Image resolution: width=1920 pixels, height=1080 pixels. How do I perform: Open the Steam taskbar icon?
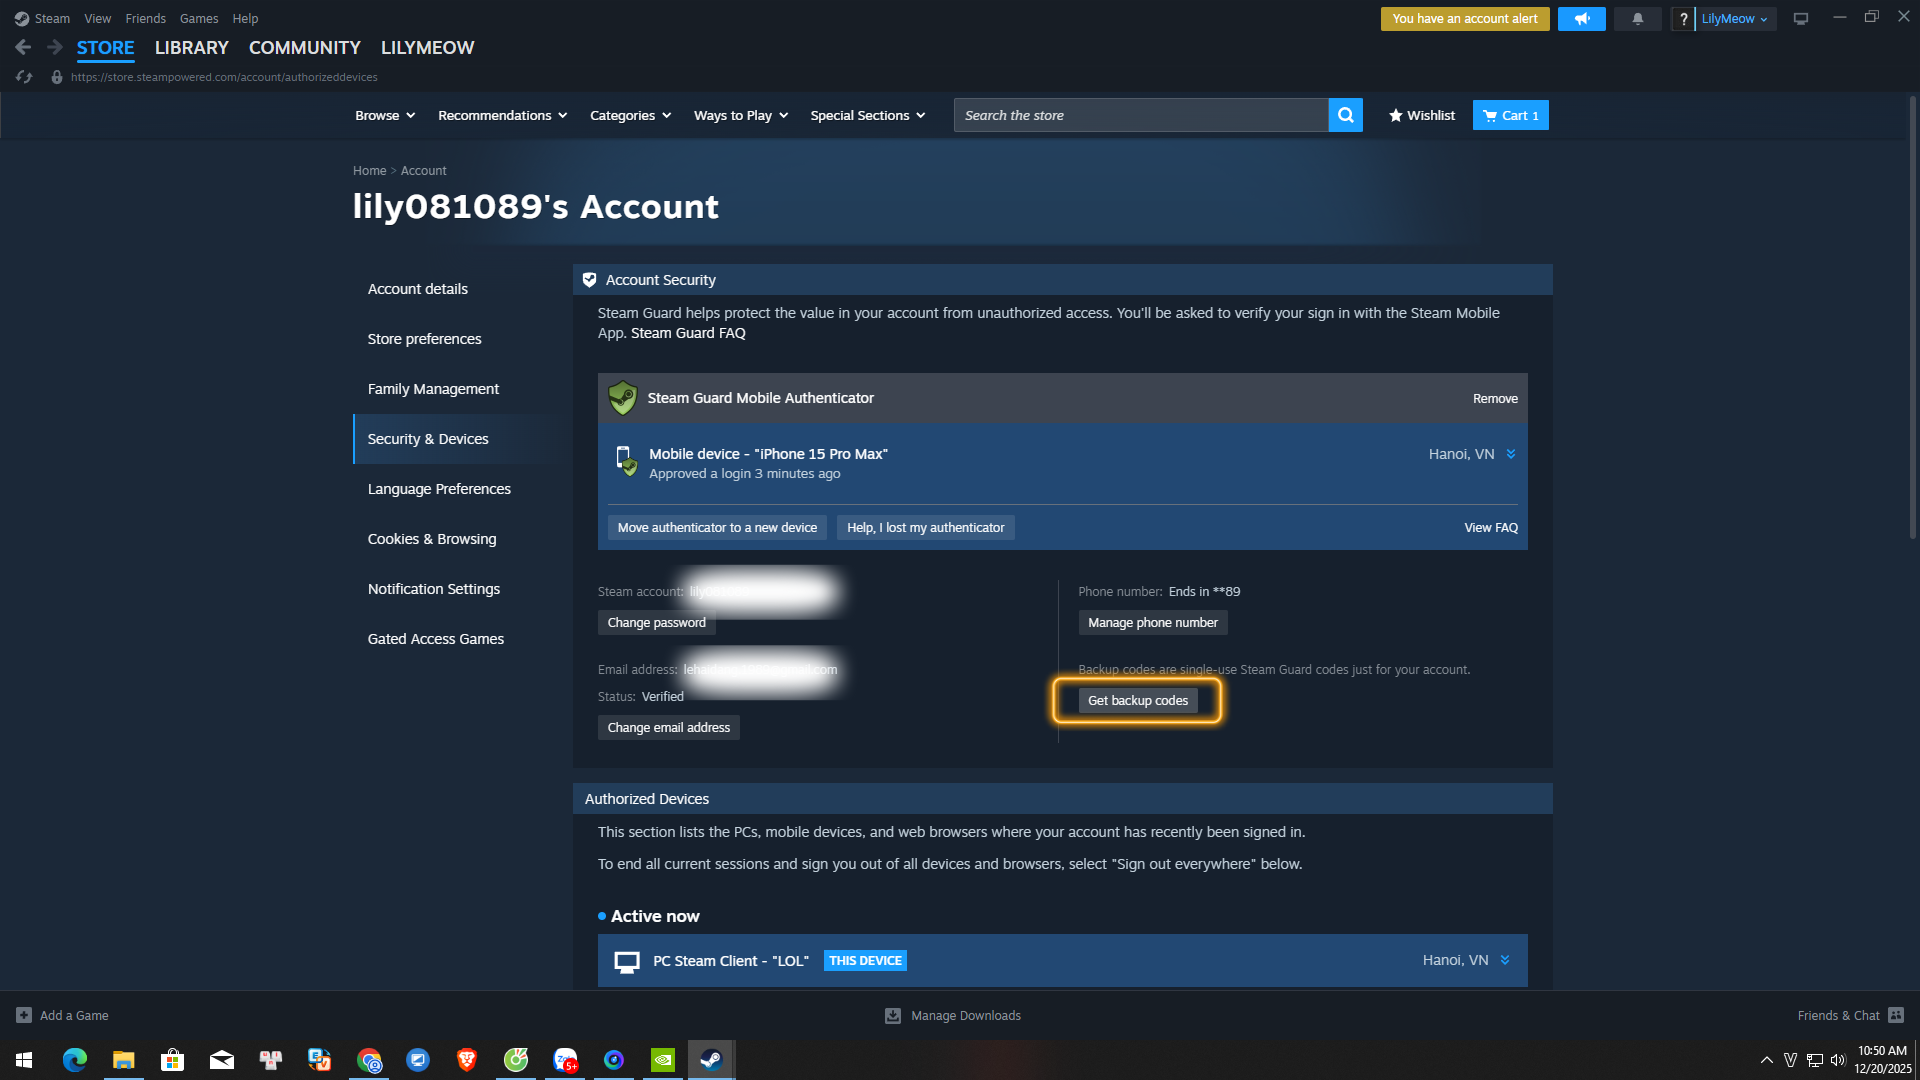click(711, 1060)
